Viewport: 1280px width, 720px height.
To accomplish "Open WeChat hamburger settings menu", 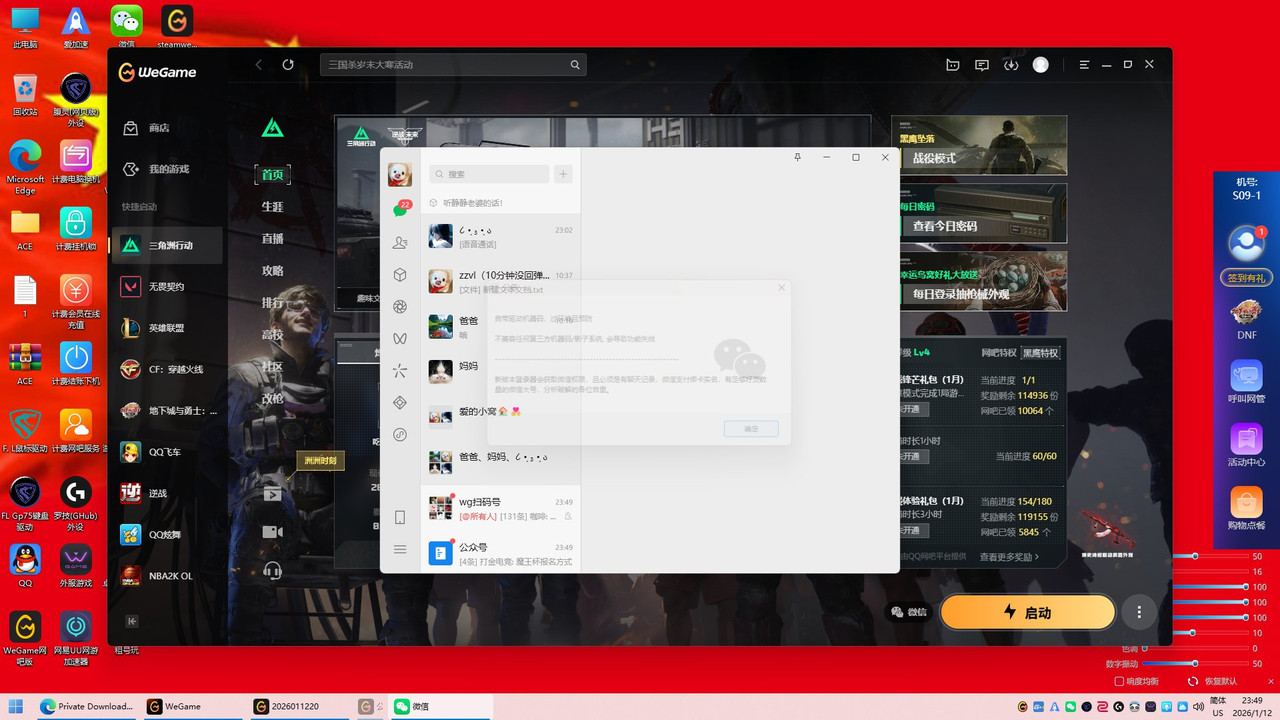I will click(400, 549).
